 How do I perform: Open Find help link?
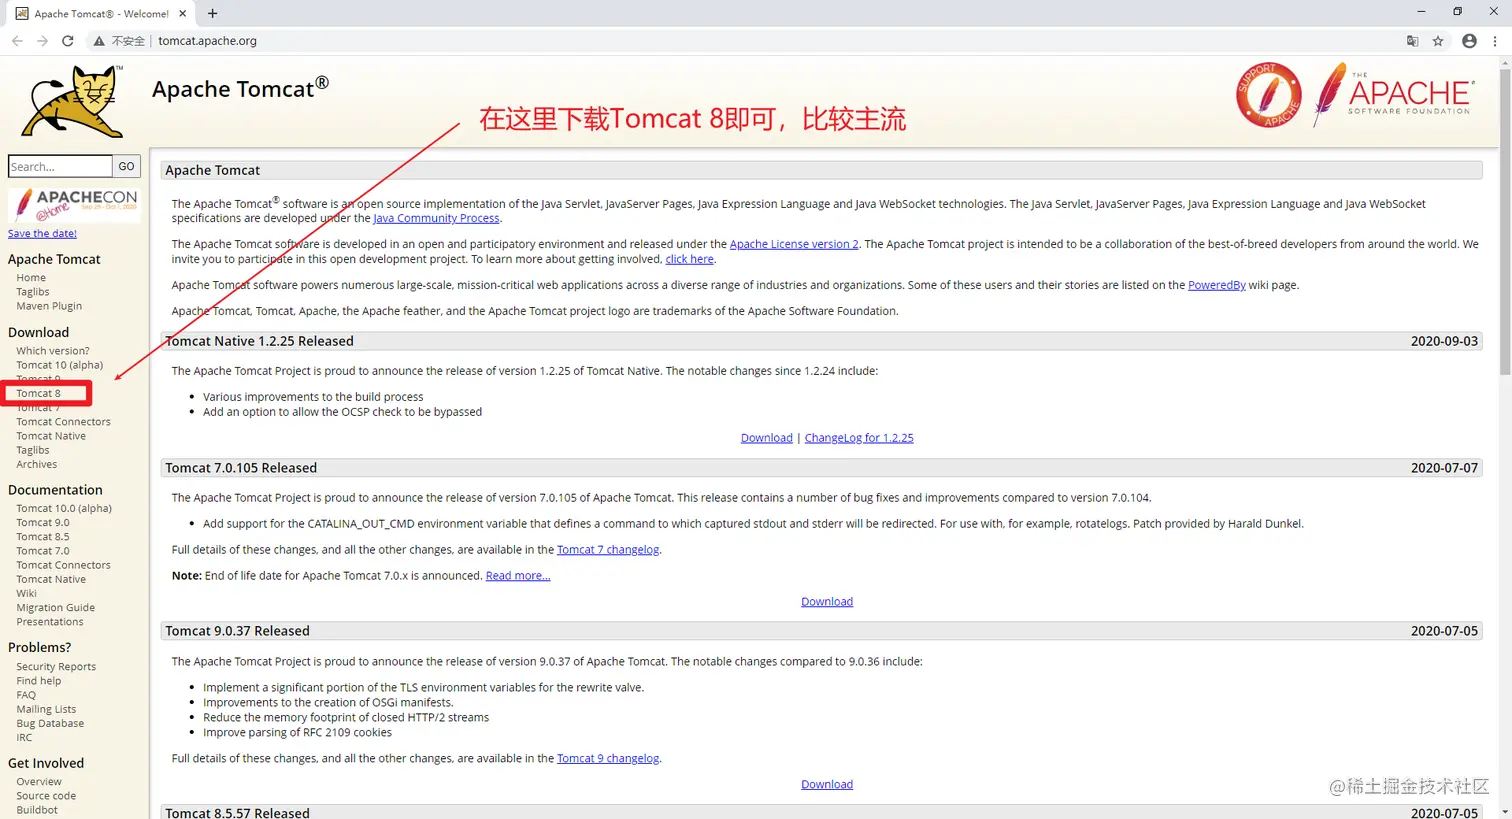pyautogui.click(x=39, y=681)
